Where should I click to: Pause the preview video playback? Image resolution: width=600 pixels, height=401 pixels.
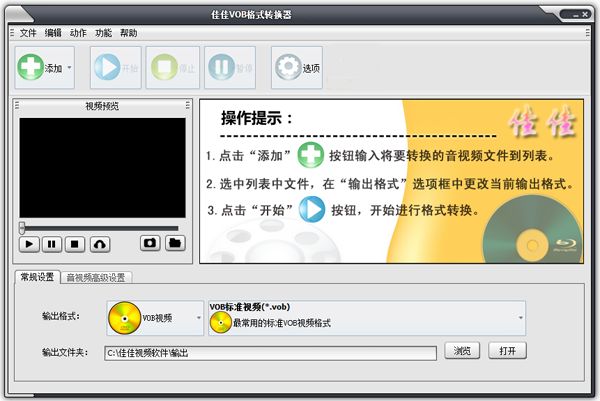coord(52,244)
